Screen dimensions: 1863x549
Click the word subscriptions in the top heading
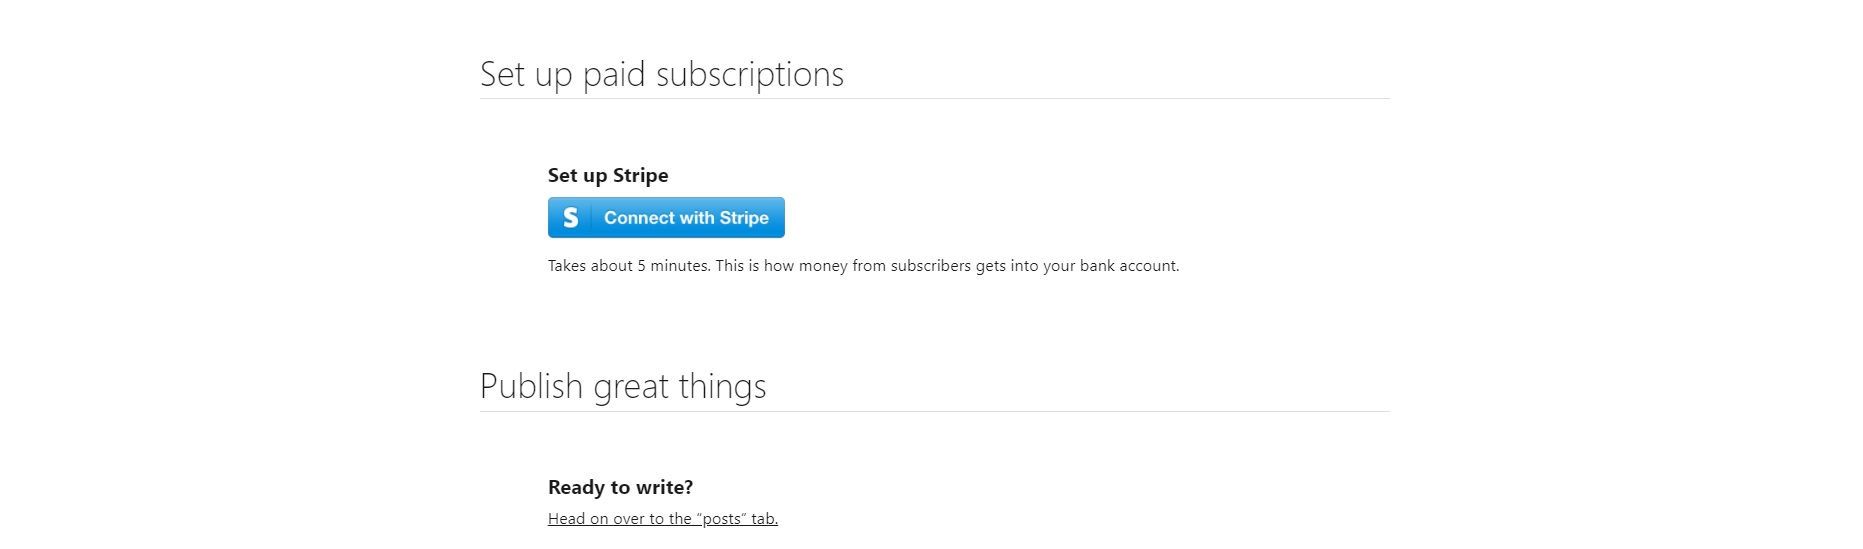pos(750,74)
